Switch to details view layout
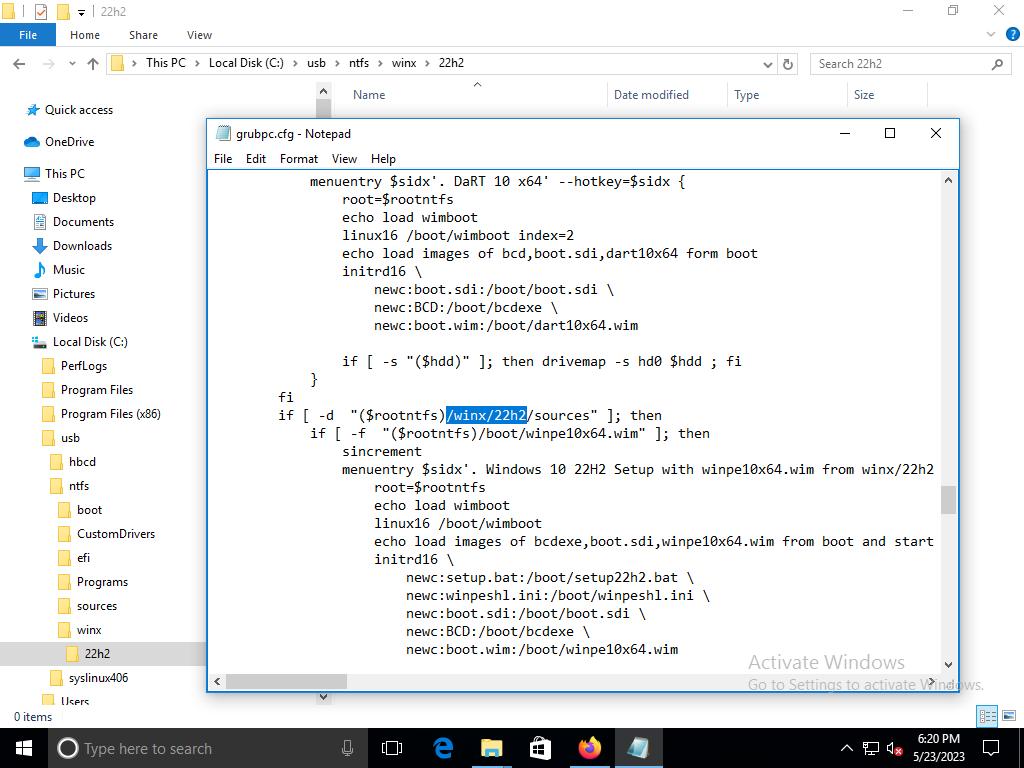The width and height of the screenshot is (1024, 768). [987, 716]
